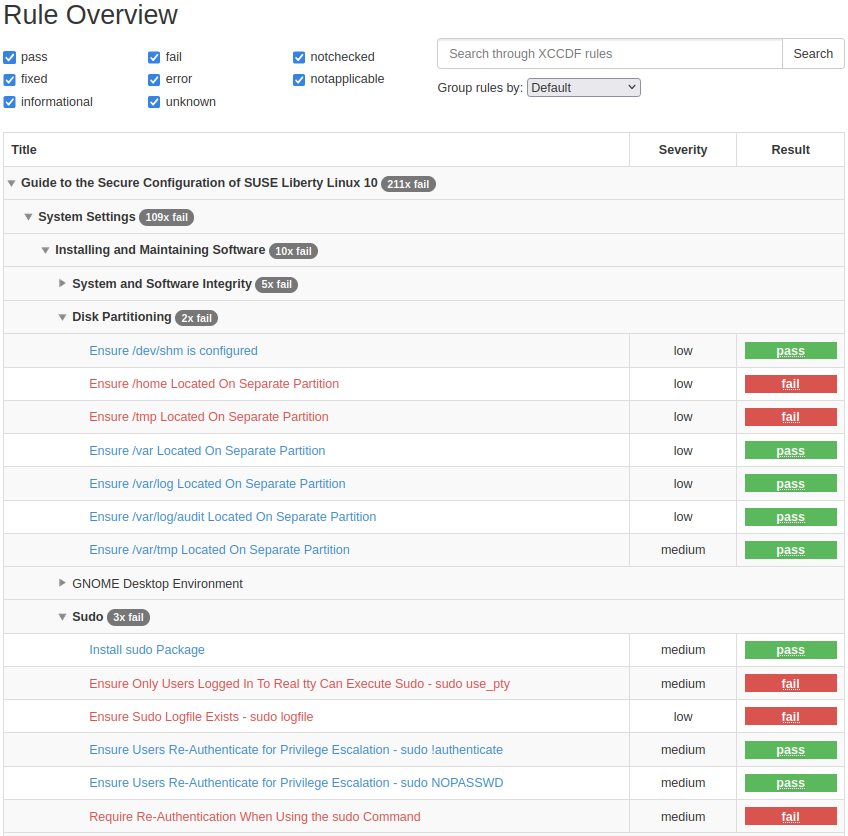Image resolution: width=848 pixels, height=836 pixels.
Task: Click fail result for Require Re-Authentication rule
Action: coord(790,817)
